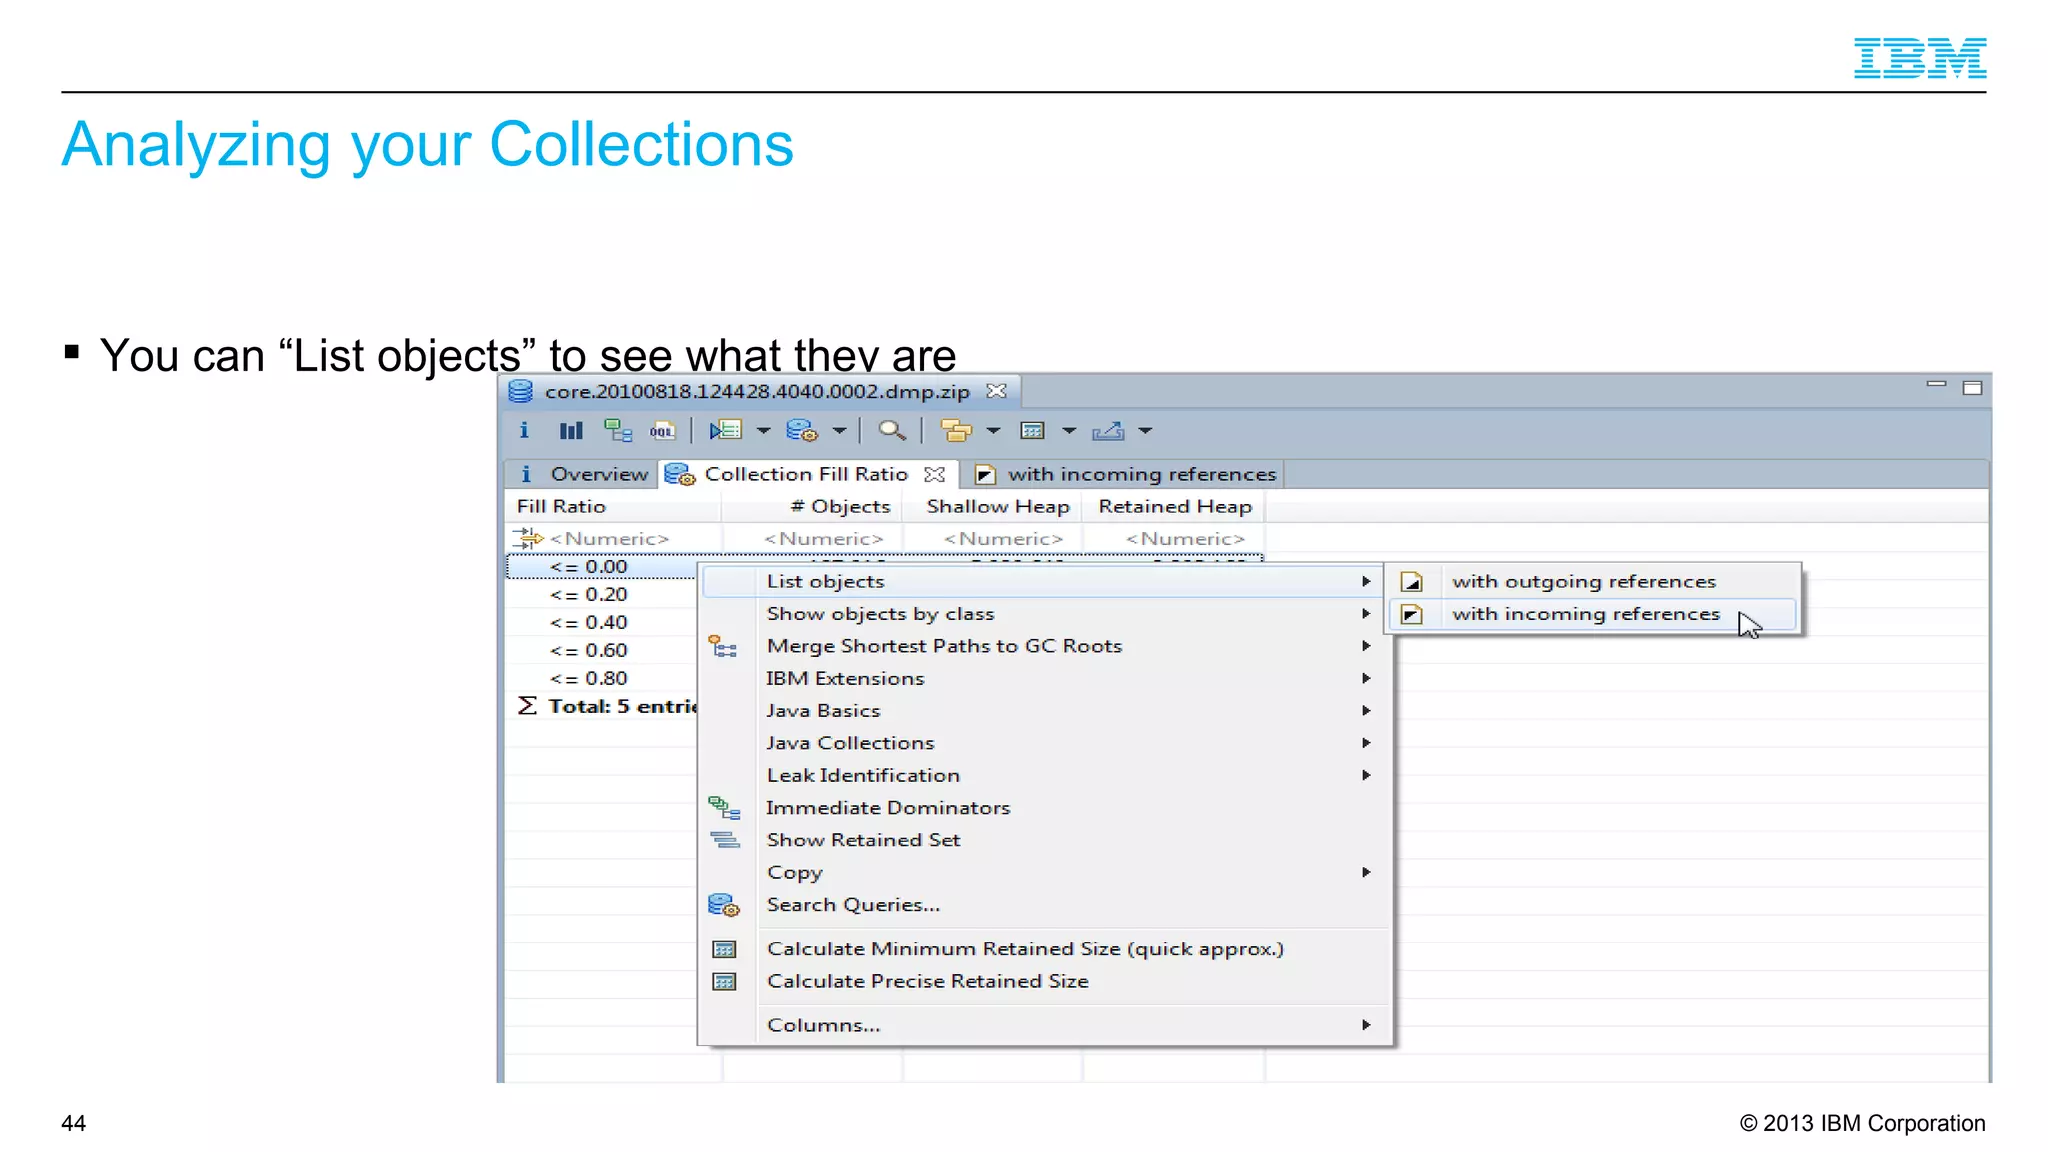The height and width of the screenshot is (1152, 2048).
Task: Open IBM Extensions submenu
Action: 1044,678
